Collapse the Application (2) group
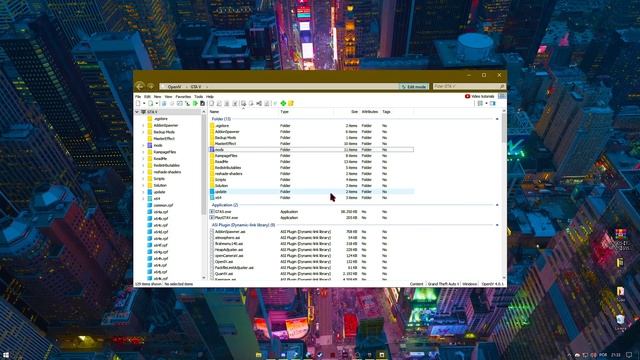The width and height of the screenshot is (640, 360). 497,205
